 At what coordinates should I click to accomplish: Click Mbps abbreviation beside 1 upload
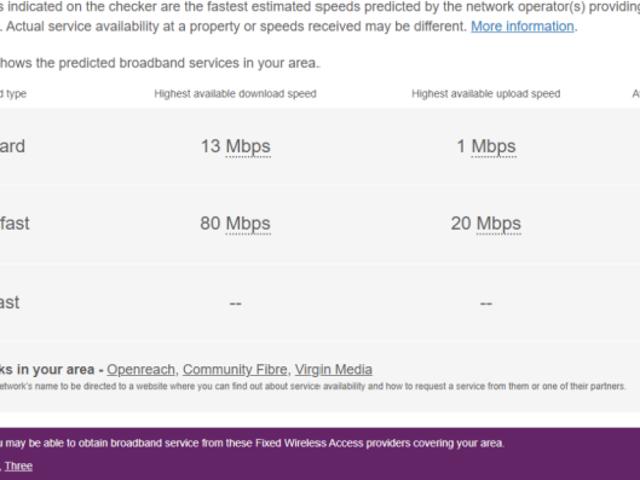[x=493, y=147]
